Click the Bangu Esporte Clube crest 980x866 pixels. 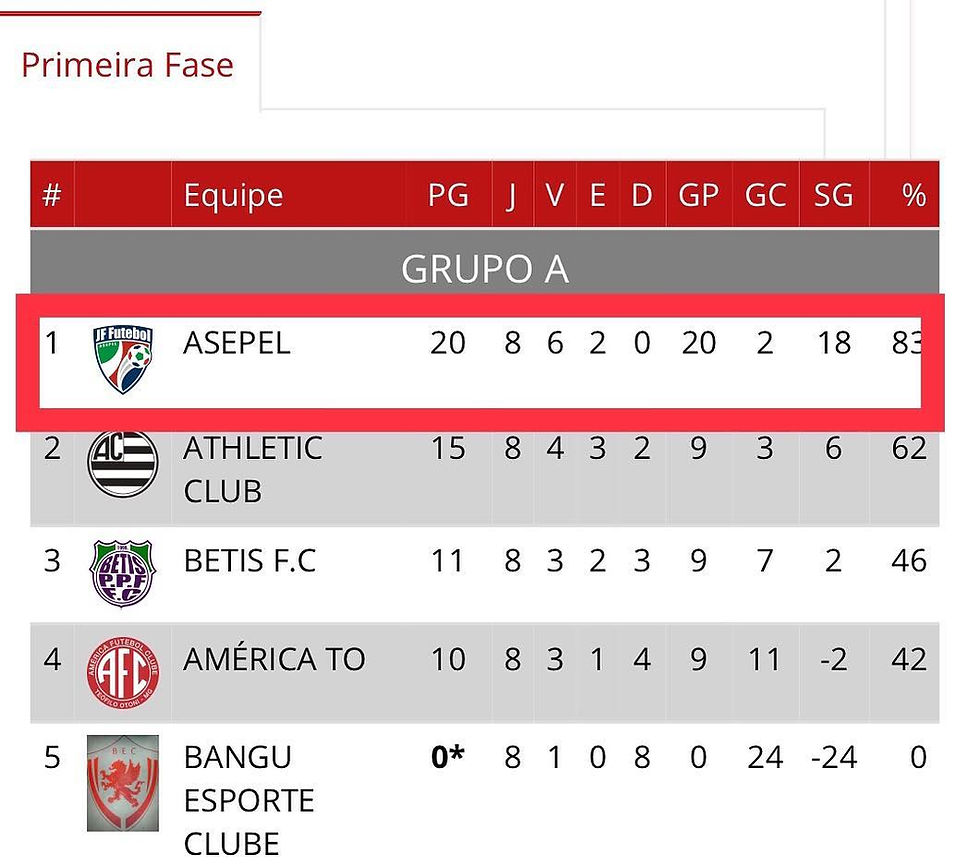coord(122,783)
